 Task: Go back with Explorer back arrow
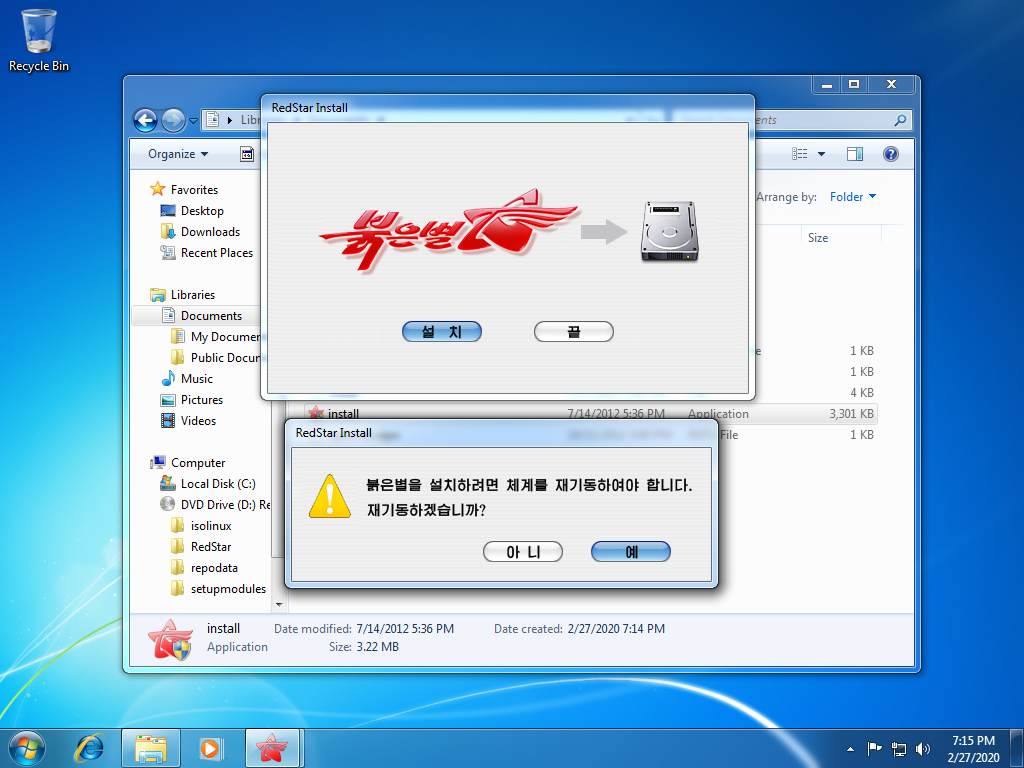click(x=145, y=120)
